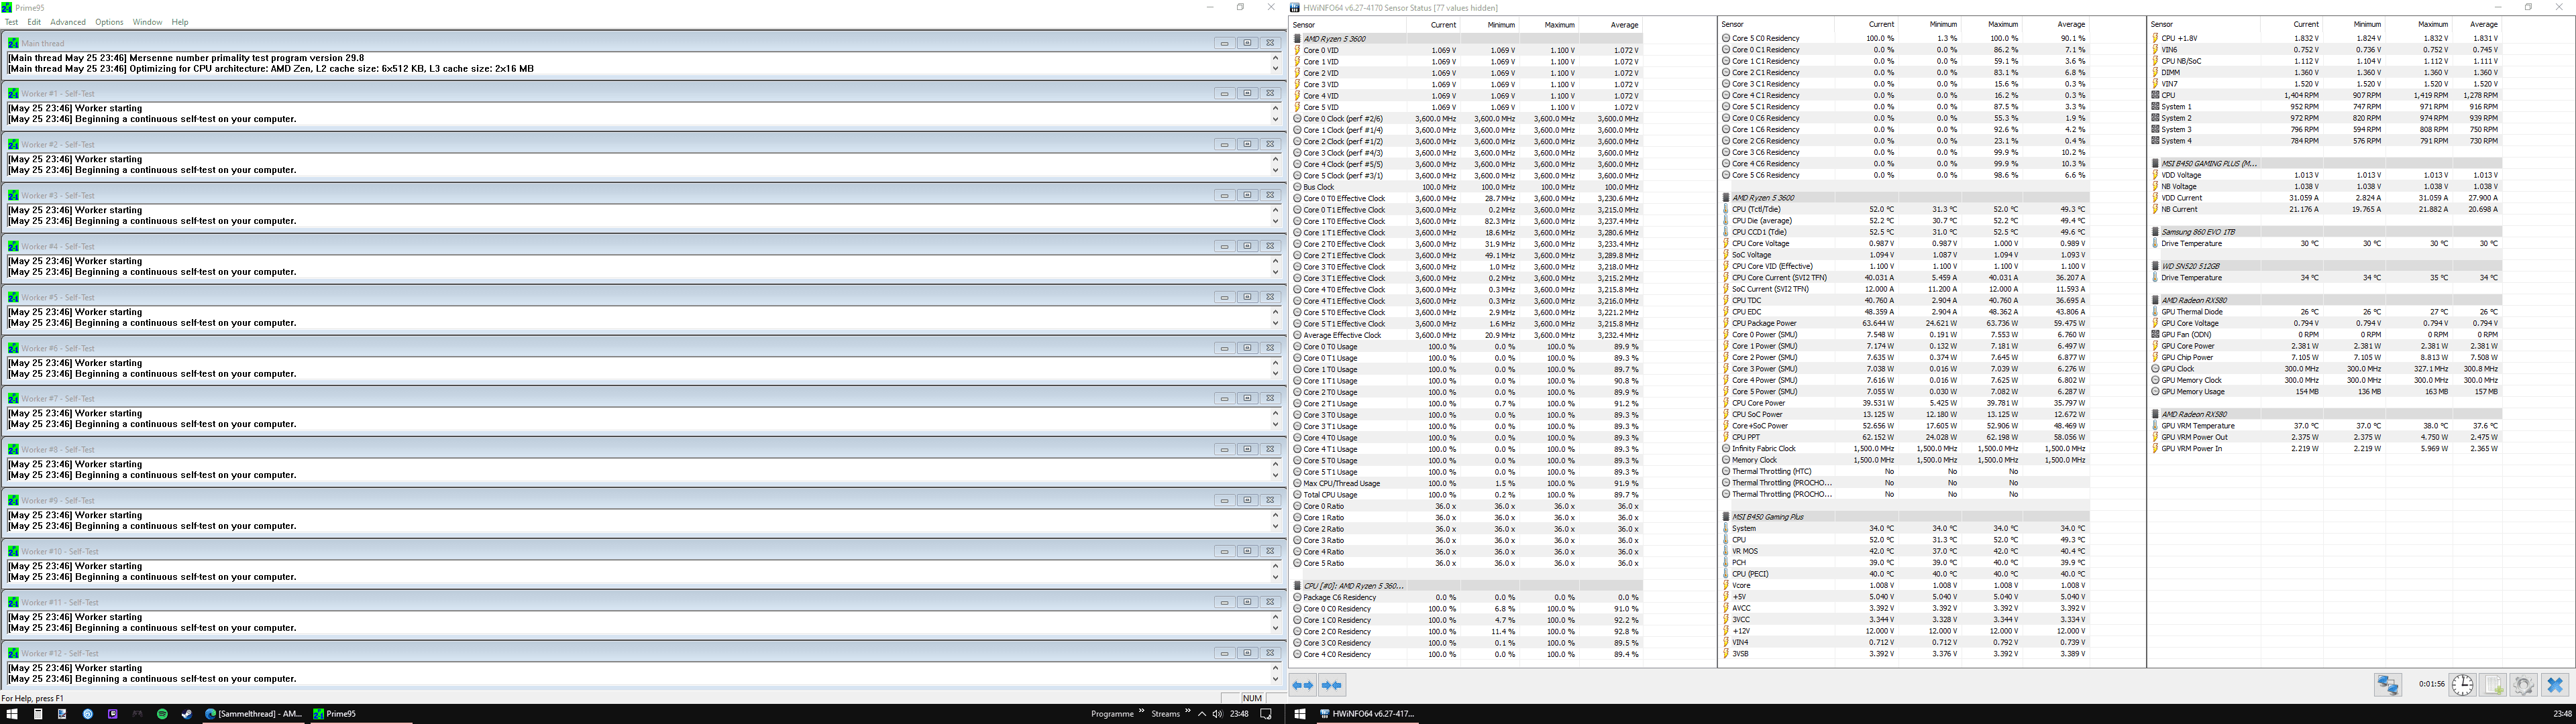
Task: Show hidden system tray icons
Action: click(1203, 714)
